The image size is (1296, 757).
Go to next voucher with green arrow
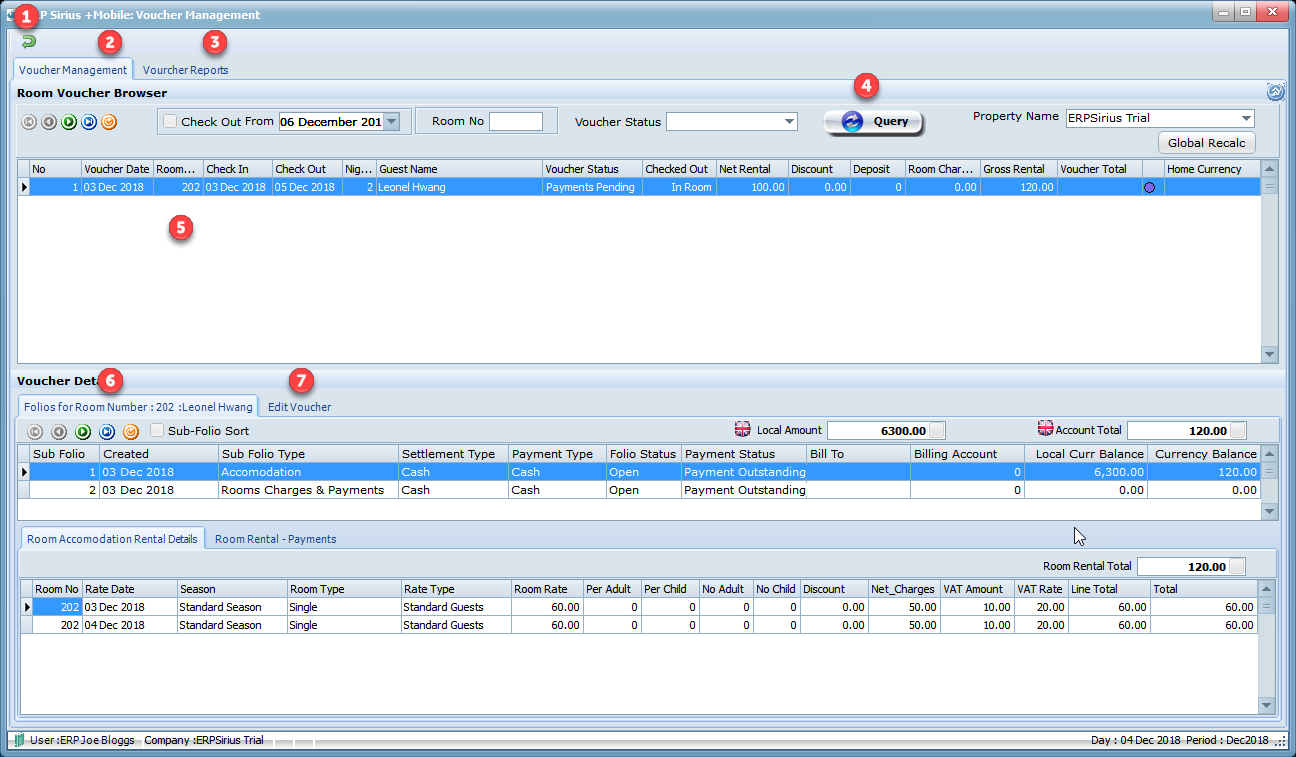(69, 122)
